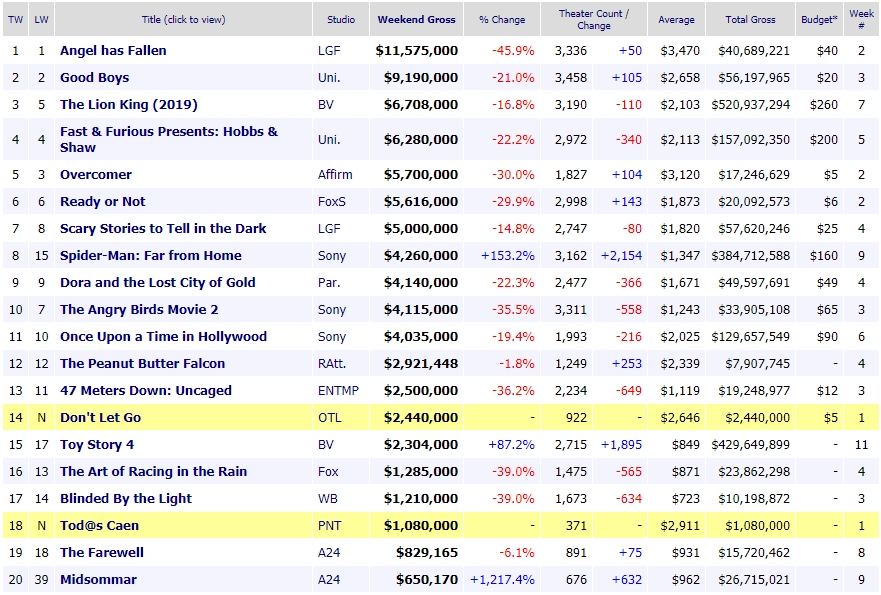Select the $260 budget value

pos(824,105)
